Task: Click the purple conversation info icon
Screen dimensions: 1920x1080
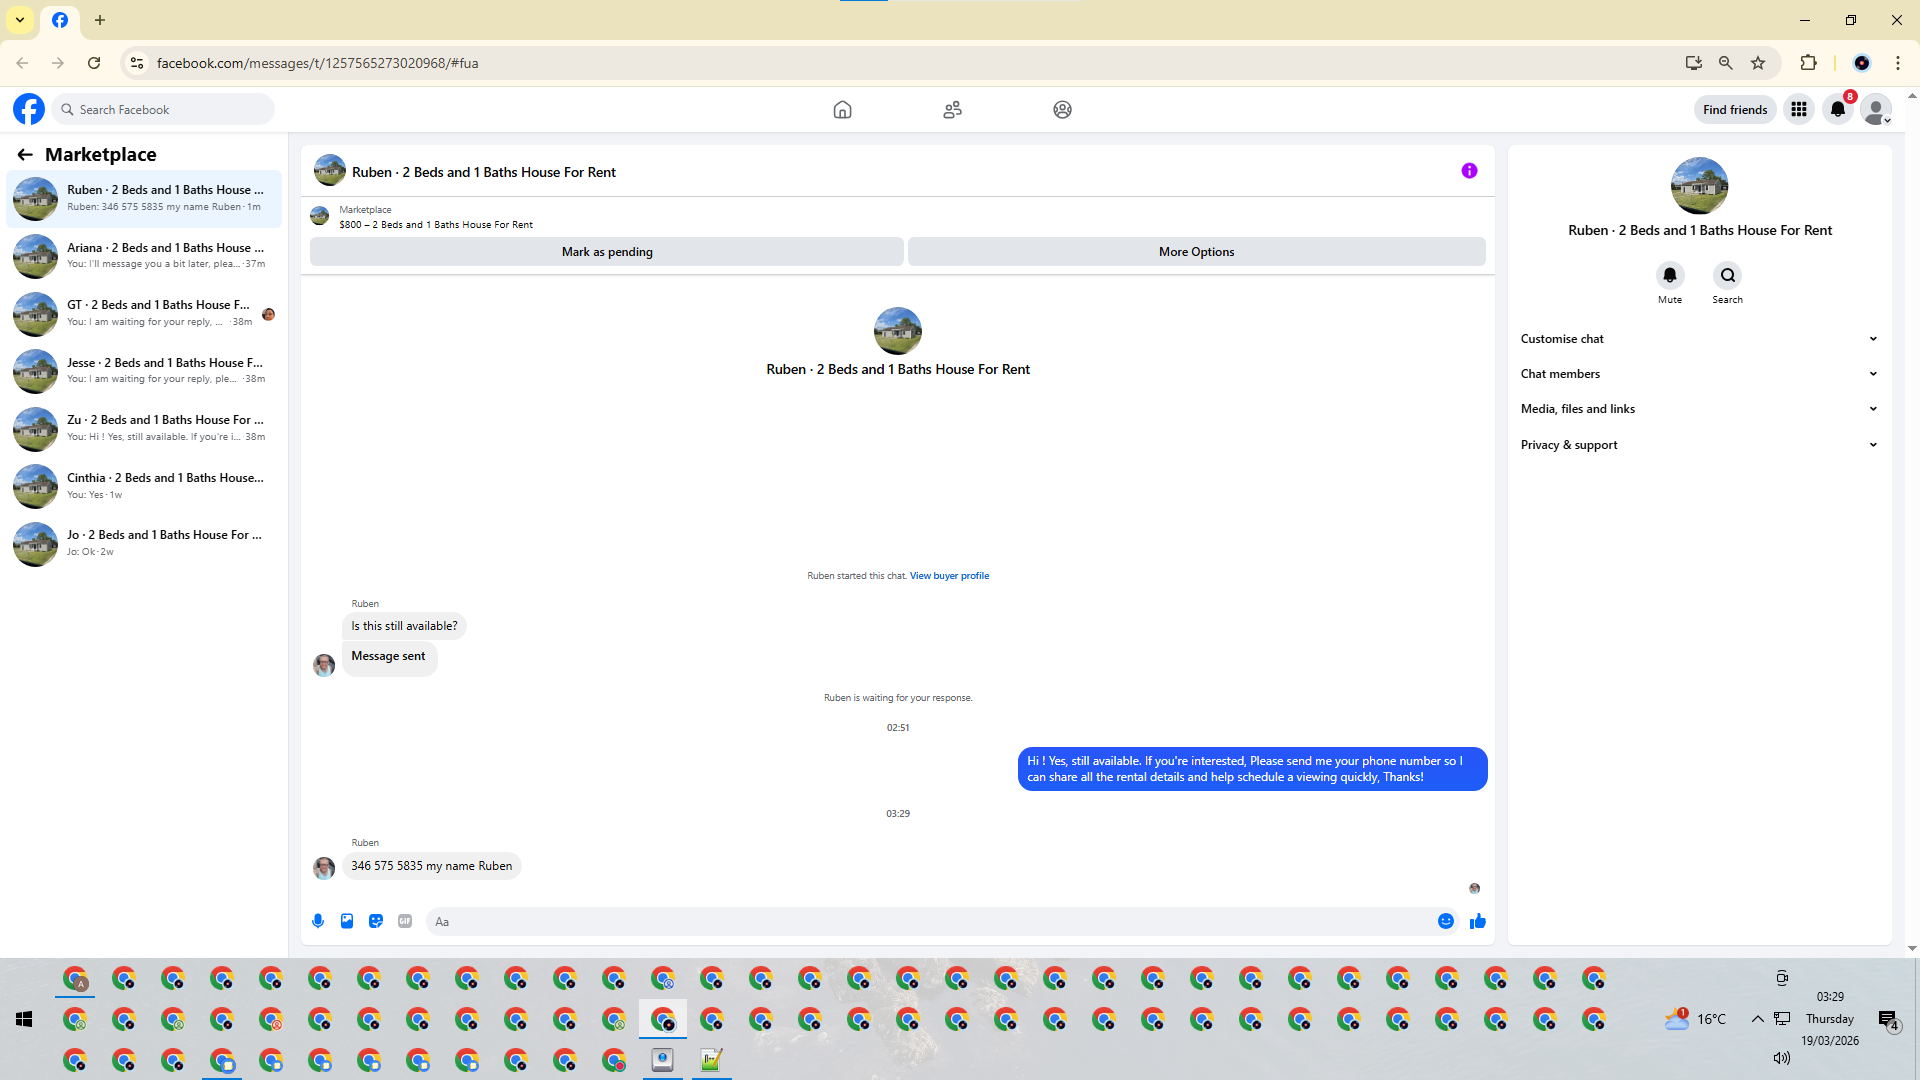Action: pos(1469,171)
